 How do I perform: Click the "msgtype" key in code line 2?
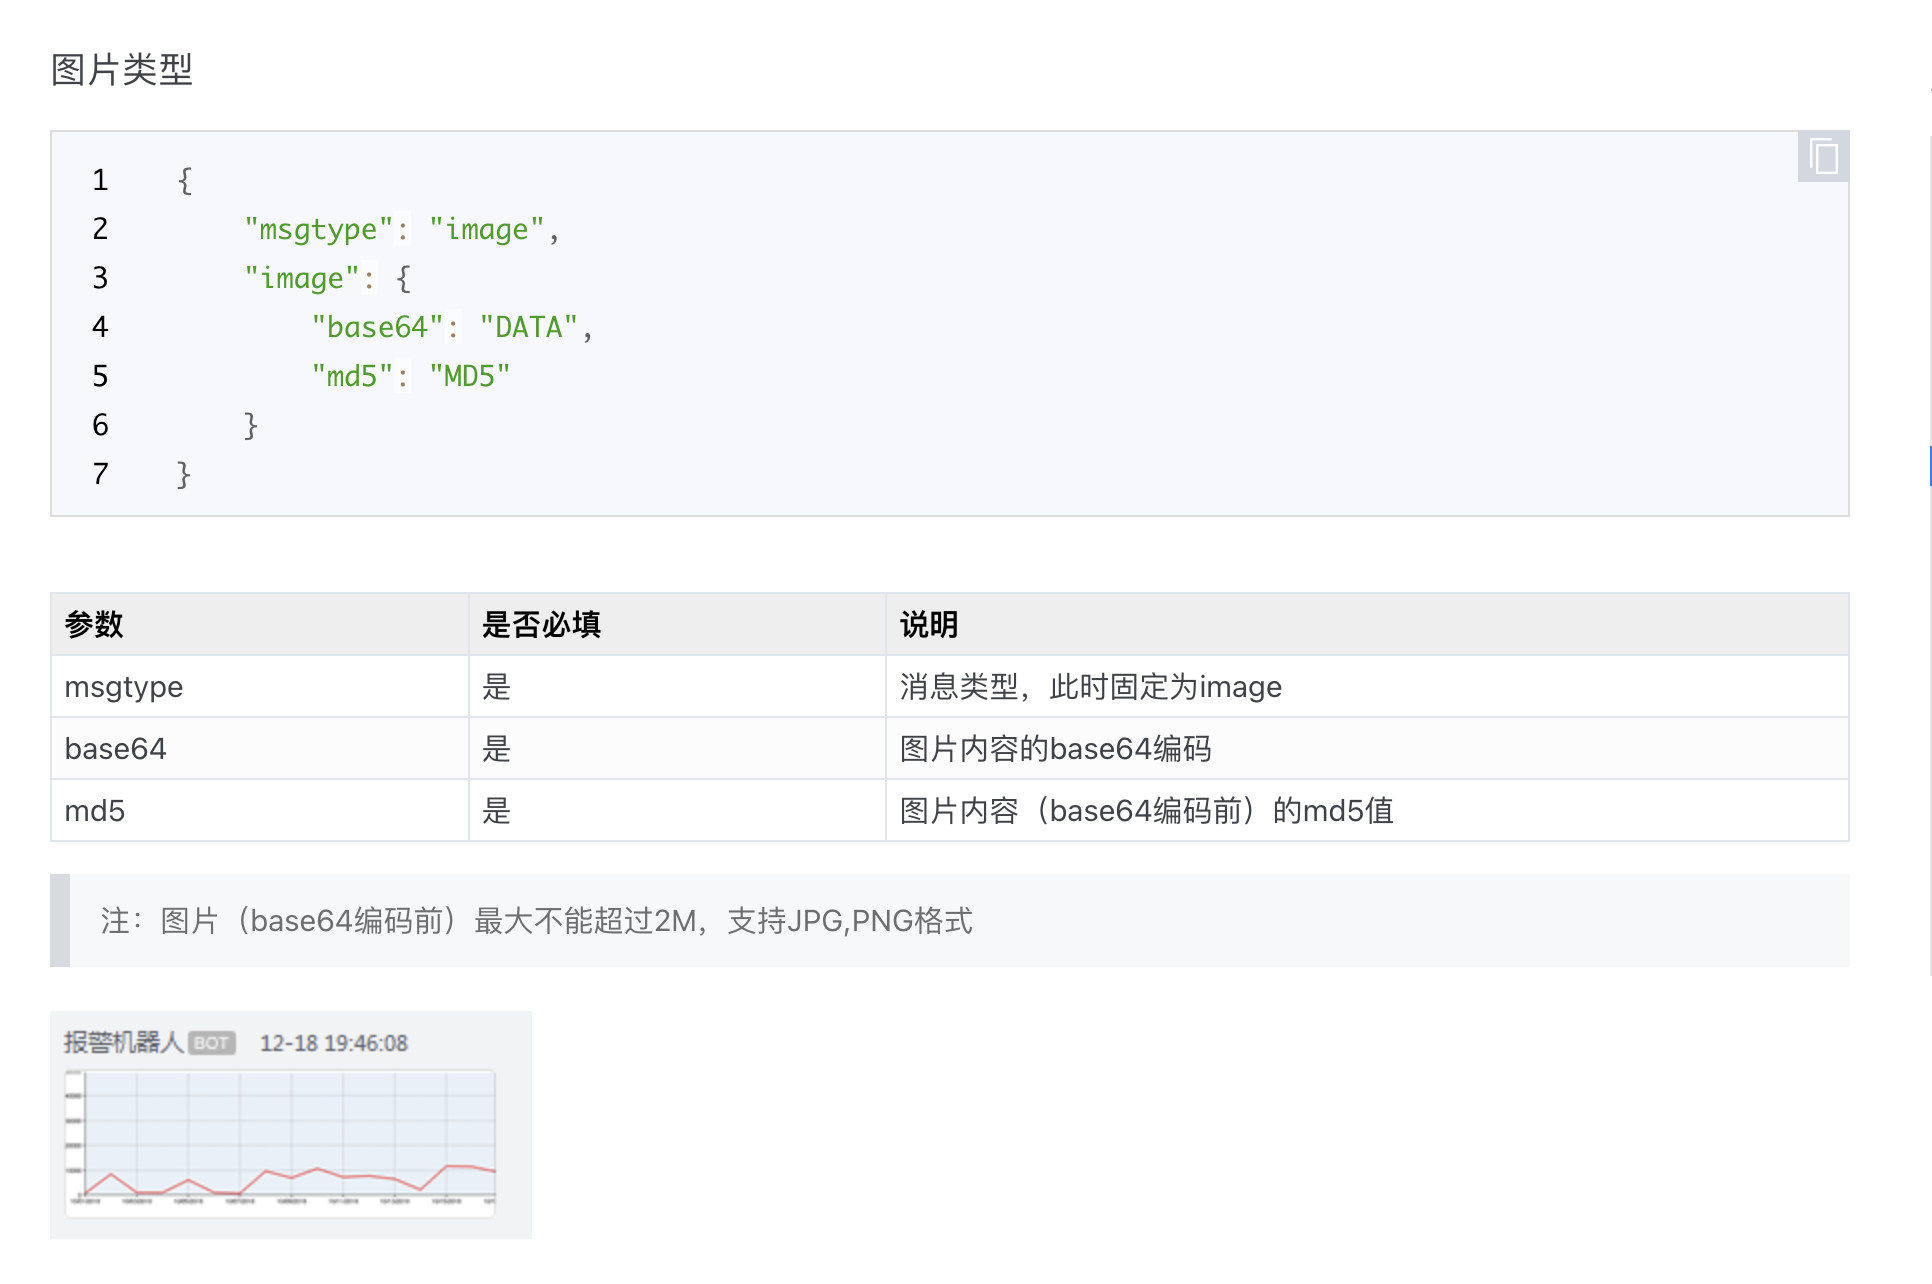click(318, 230)
